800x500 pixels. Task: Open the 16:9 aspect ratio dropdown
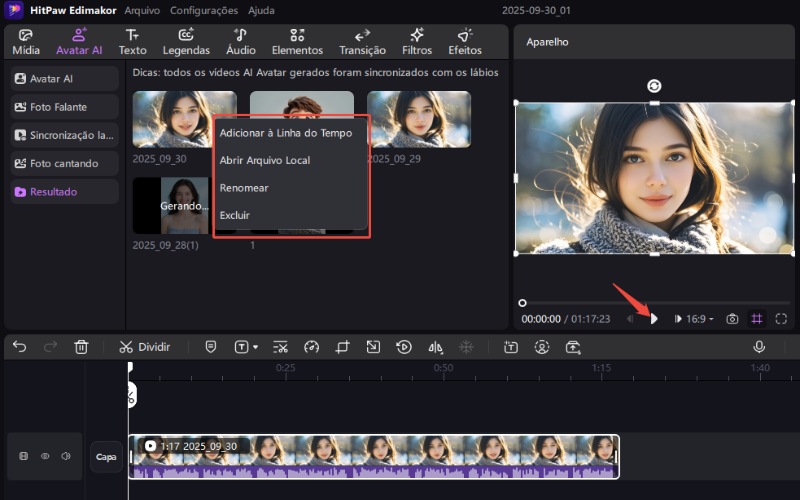coord(700,319)
